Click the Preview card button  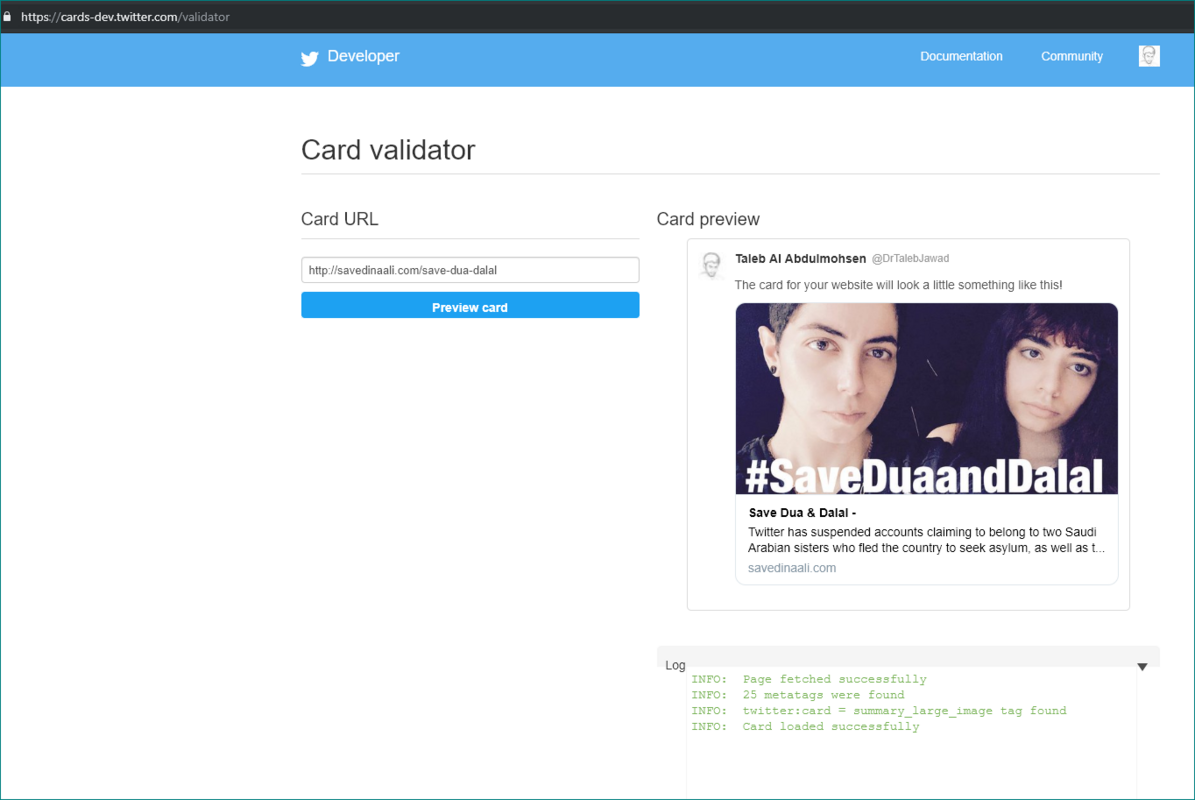point(470,306)
